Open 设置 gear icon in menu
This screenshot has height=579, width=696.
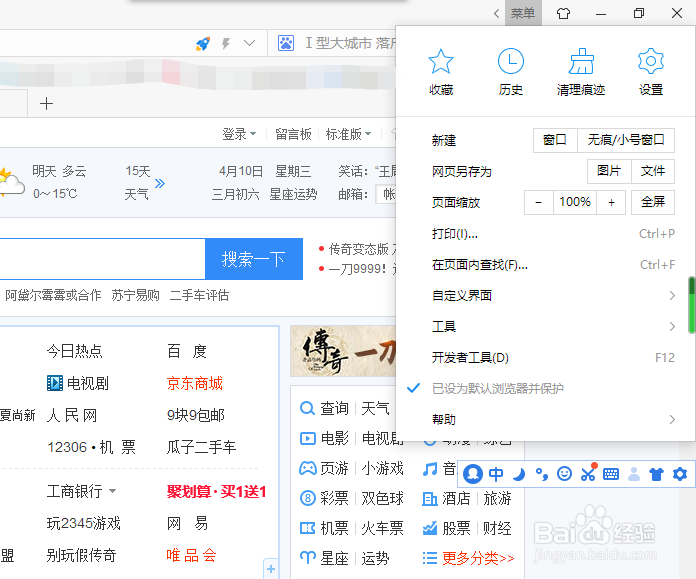point(651,61)
